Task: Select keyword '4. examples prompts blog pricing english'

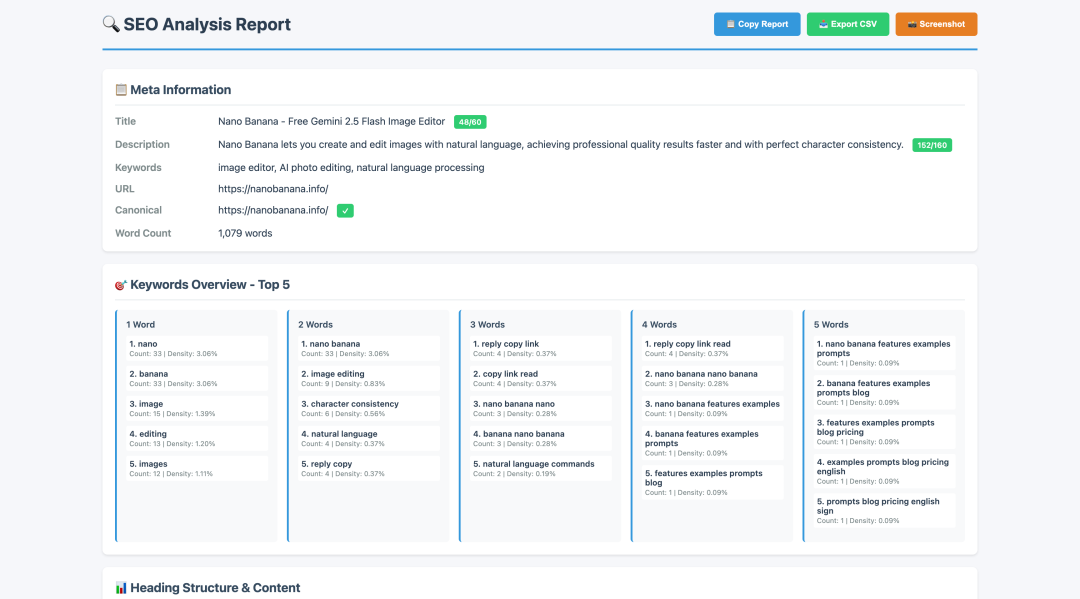Action: click(884, 471)
